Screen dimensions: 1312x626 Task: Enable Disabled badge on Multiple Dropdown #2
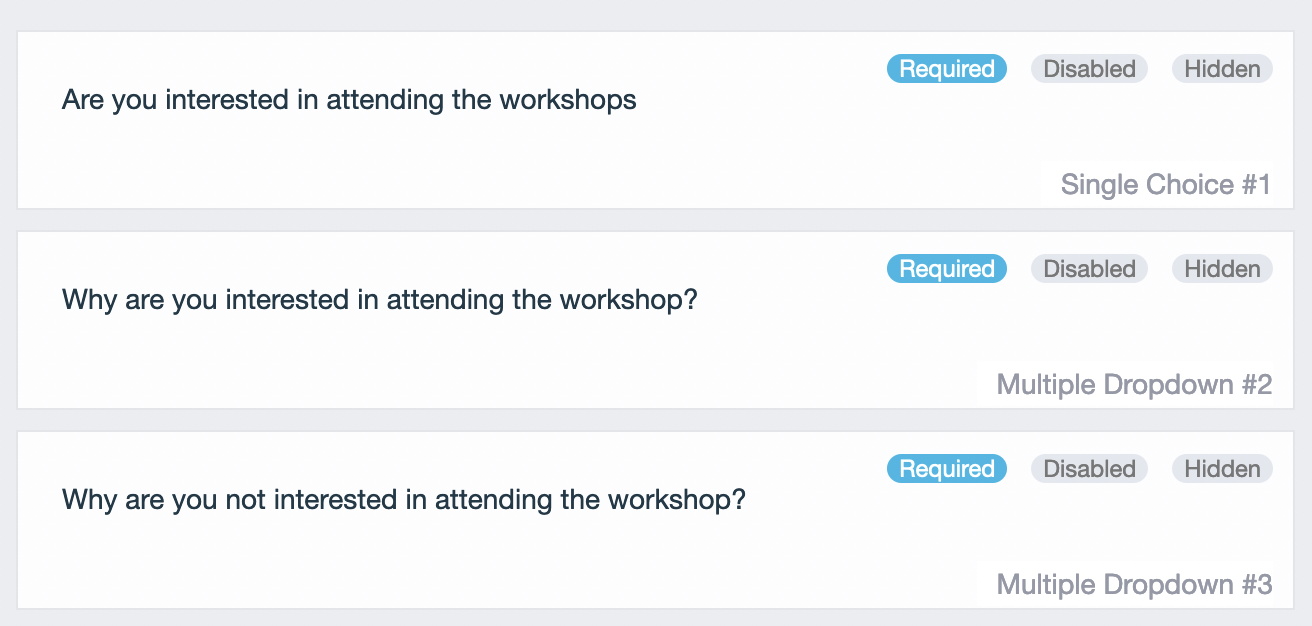[x=1089, y=269]
